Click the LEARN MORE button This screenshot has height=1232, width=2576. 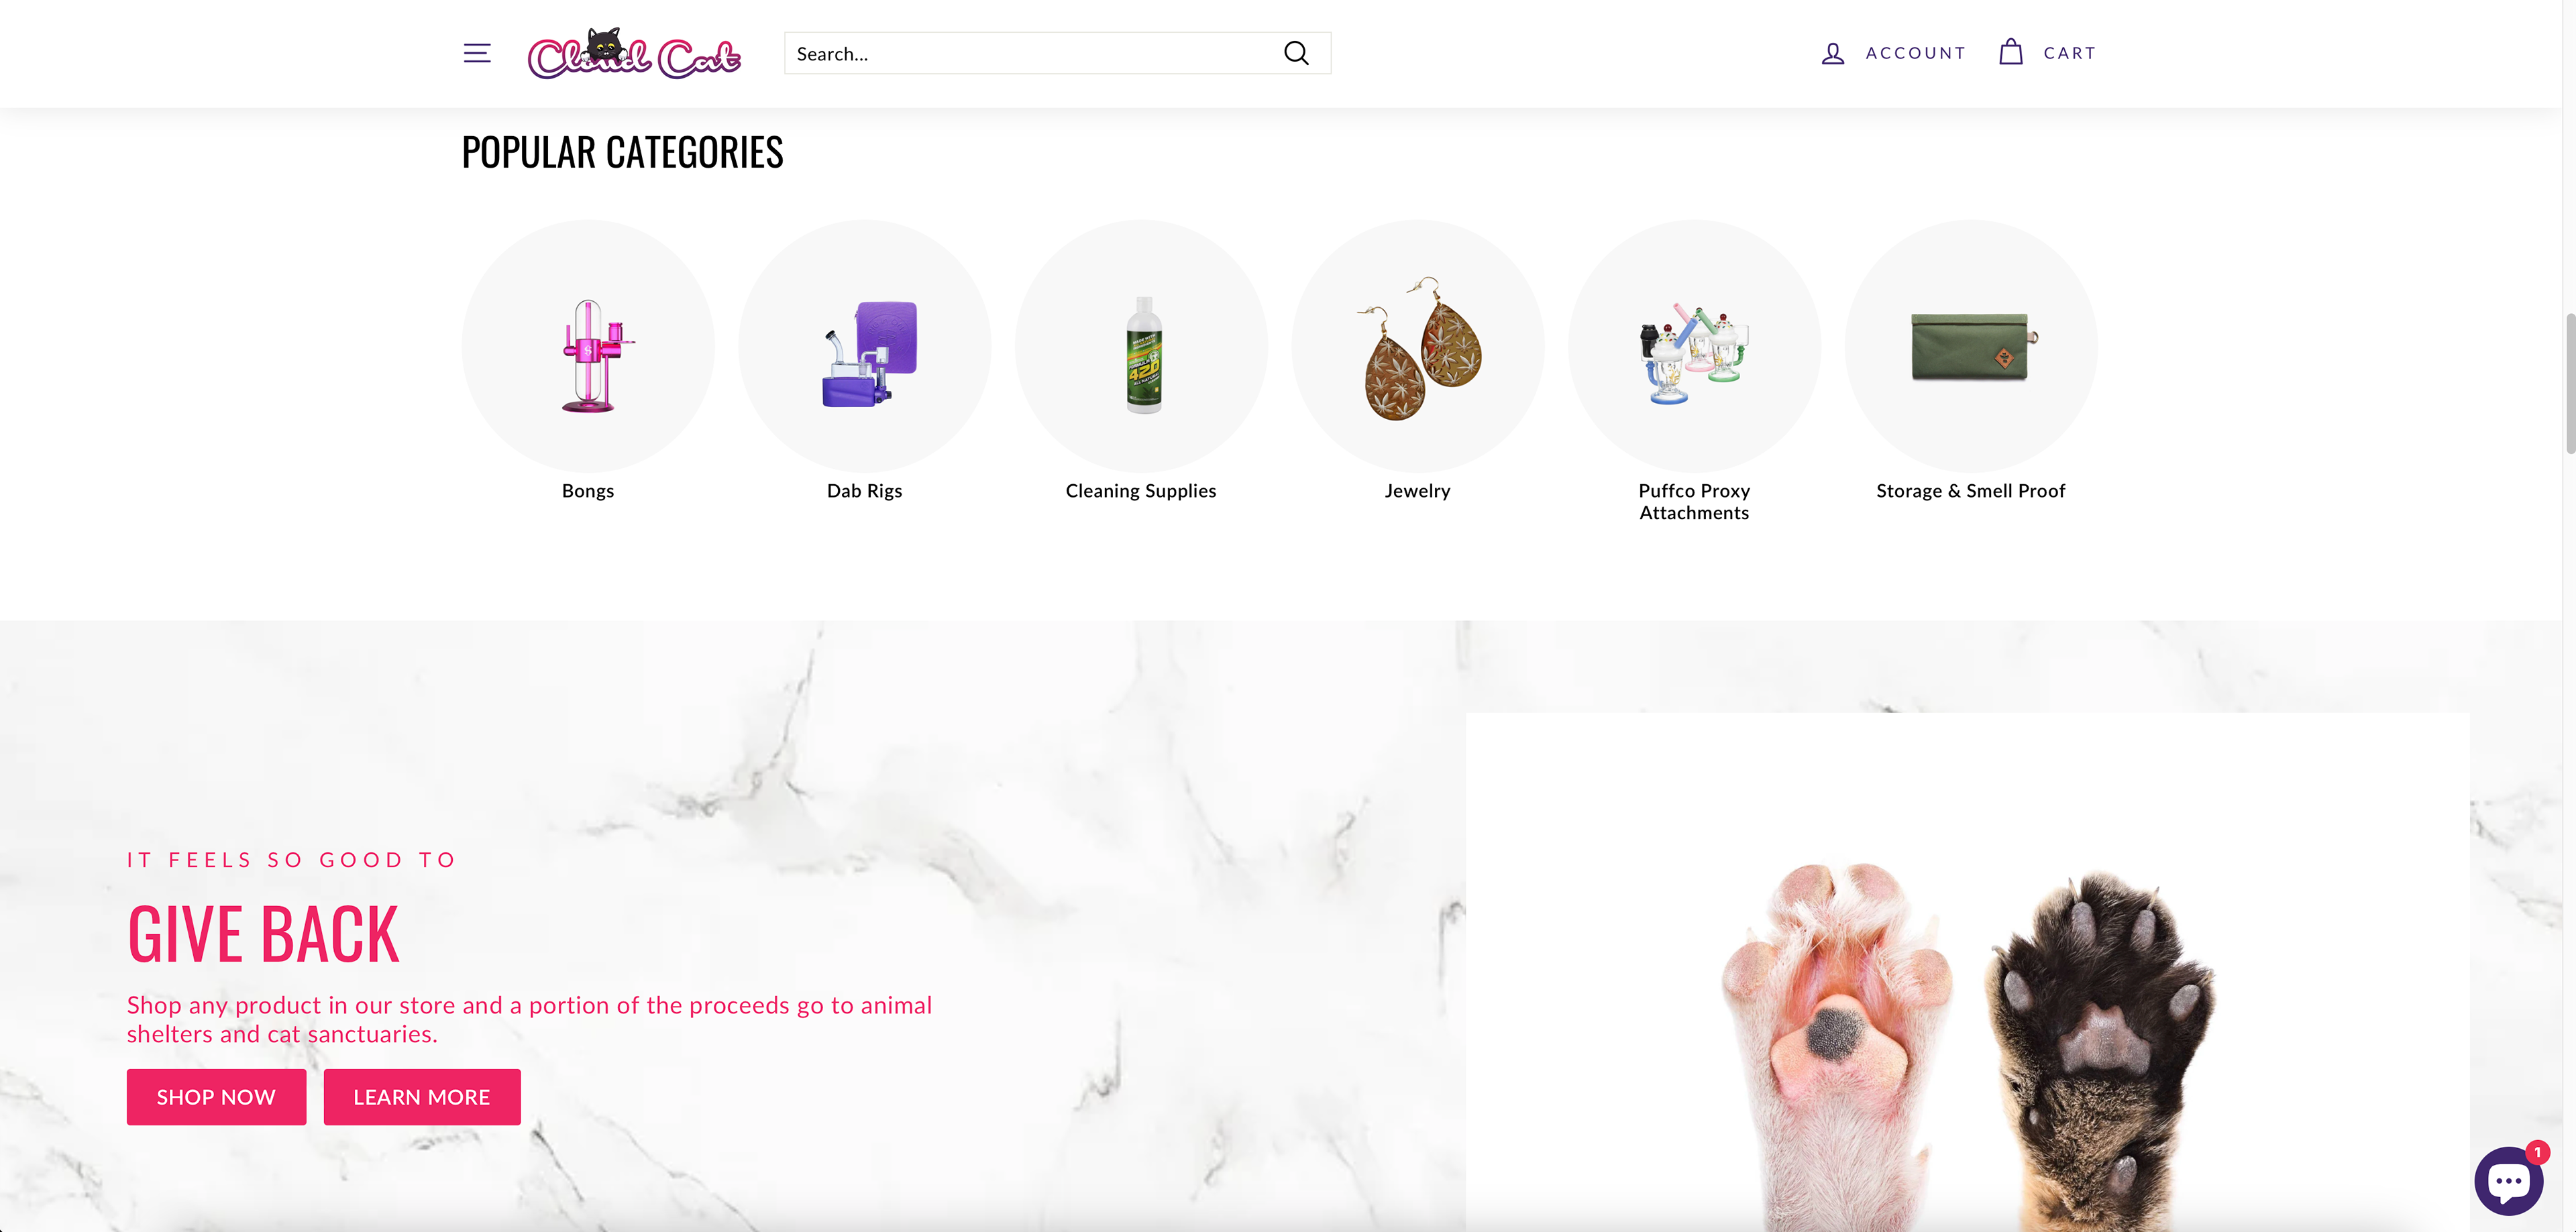pos(422,1097)
